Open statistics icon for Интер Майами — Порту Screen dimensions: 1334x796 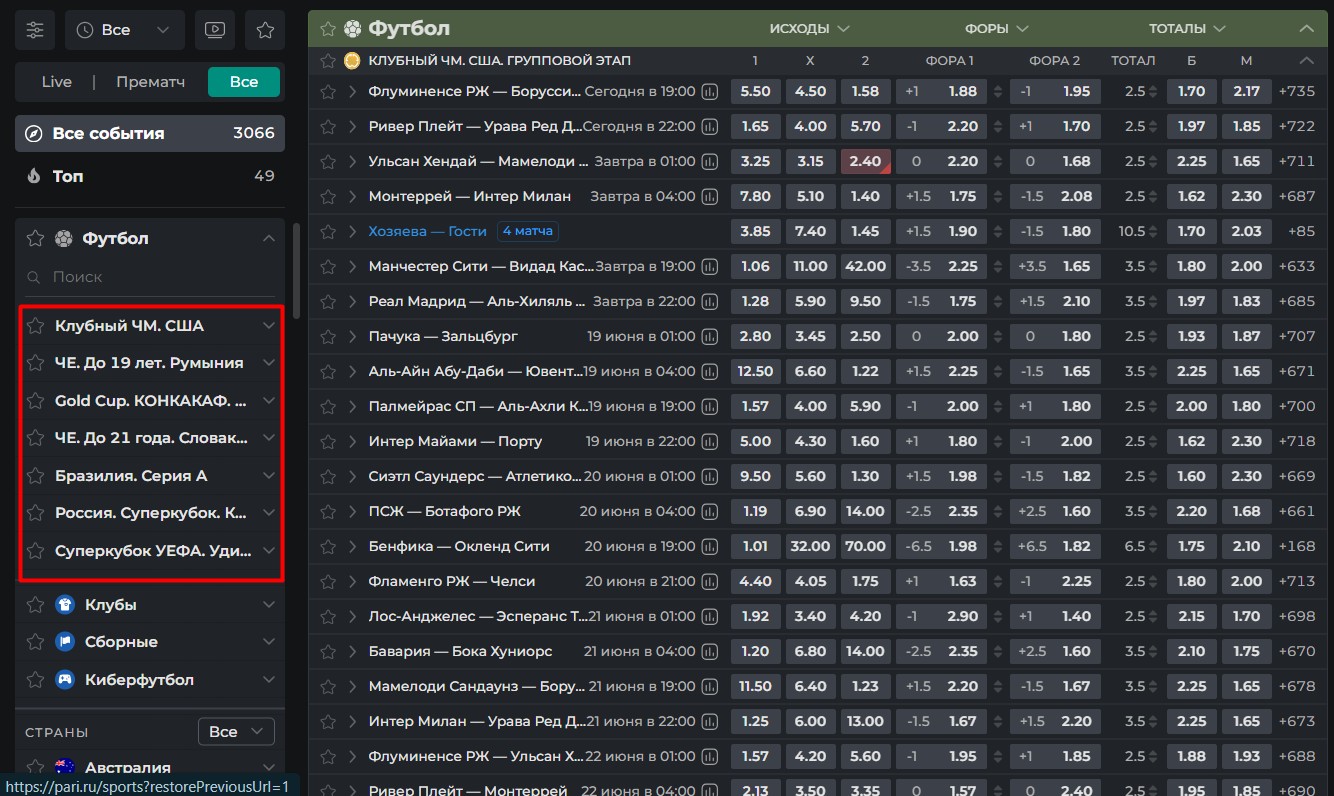click(x=710, y=441)
